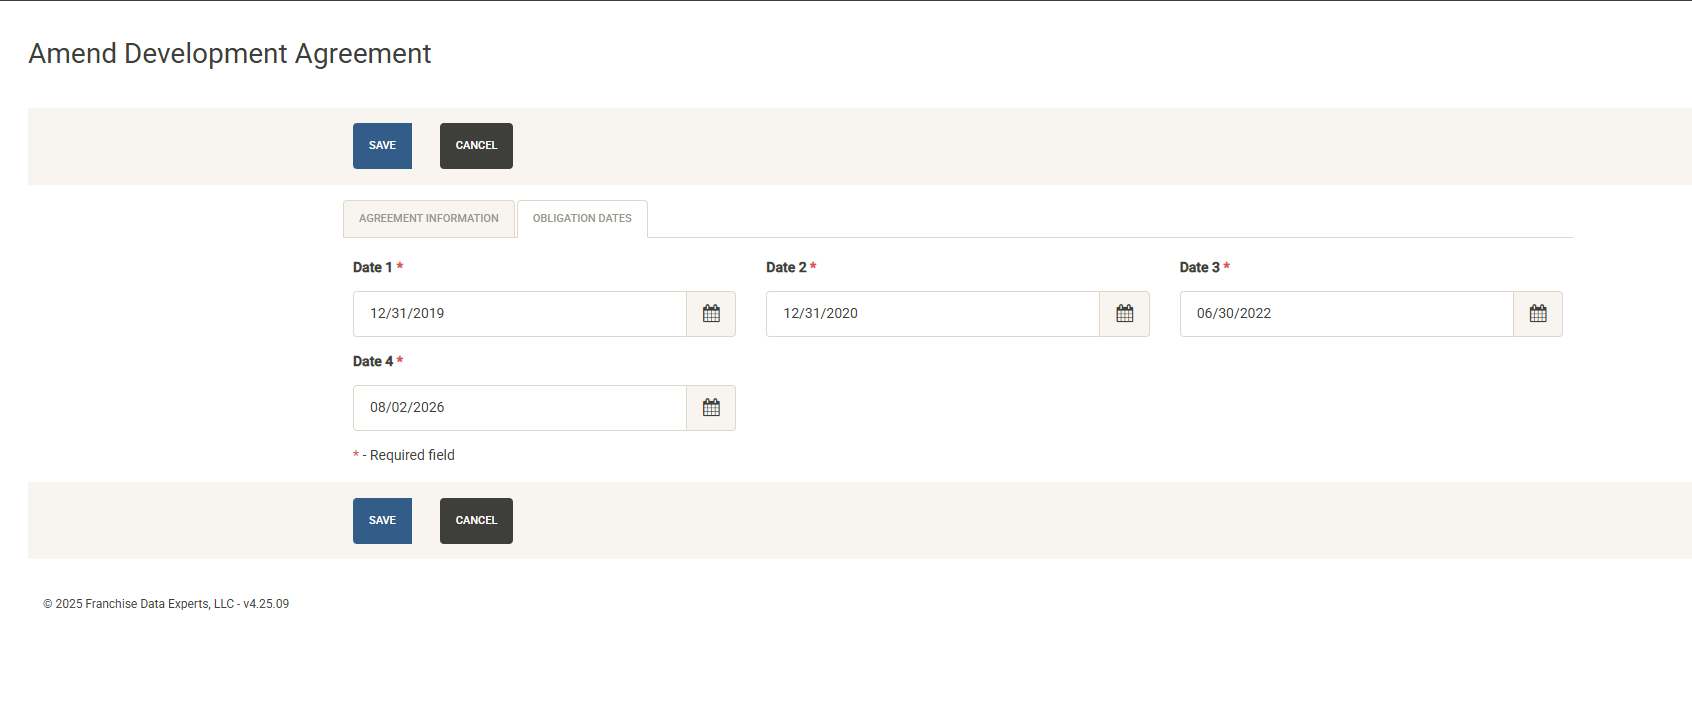Open the calendar picker for Date 1

[711, 314]
